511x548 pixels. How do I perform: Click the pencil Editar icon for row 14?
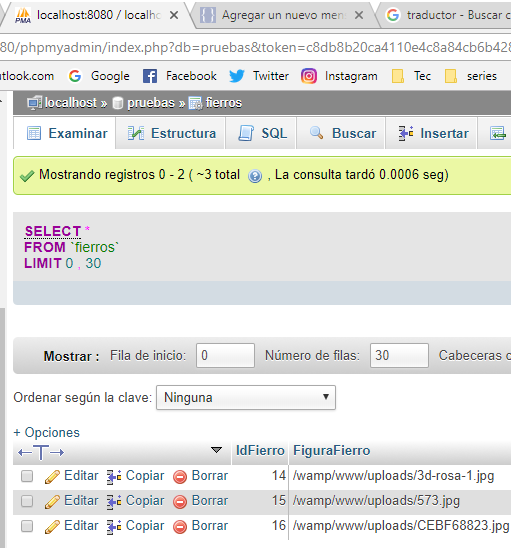pos(52,477)
